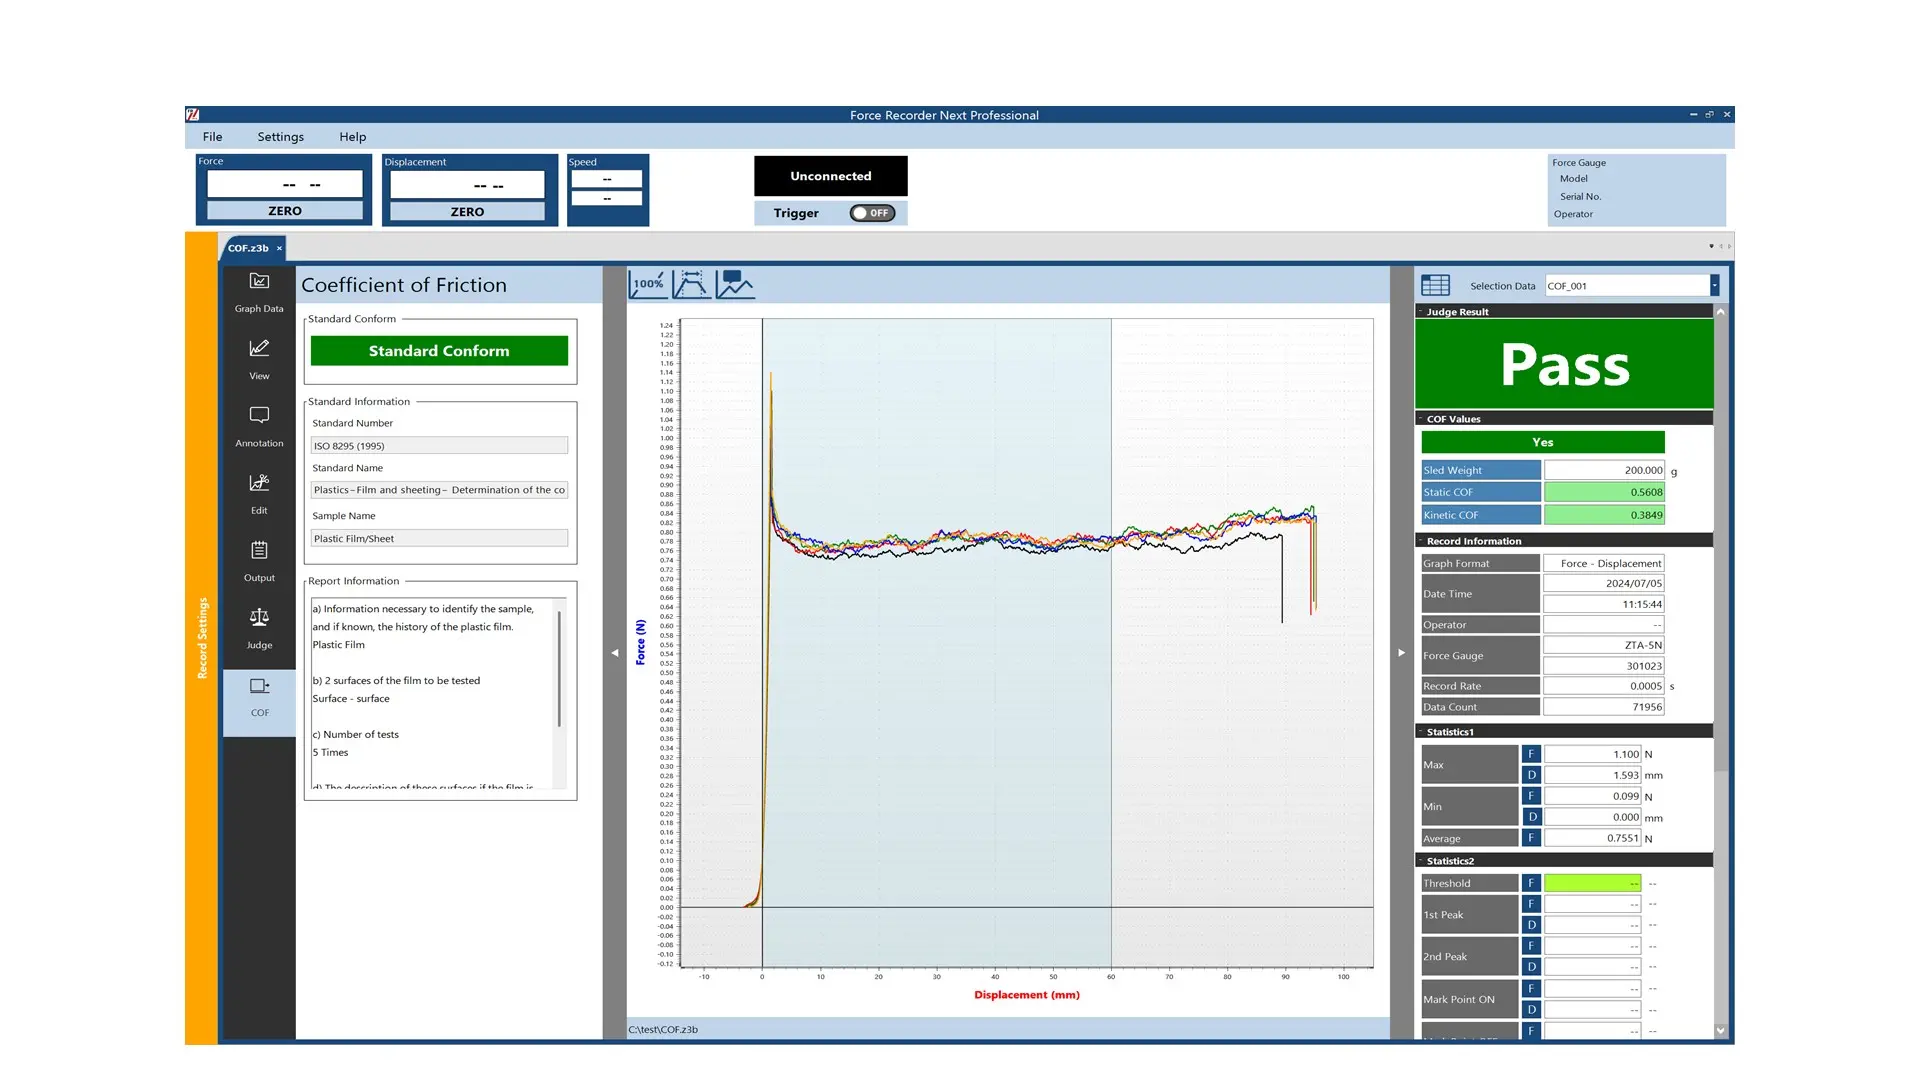Open the Selection Data COF_001 dropdown
Screen dimensions: 1920x1080
(x=1714, y=286)
